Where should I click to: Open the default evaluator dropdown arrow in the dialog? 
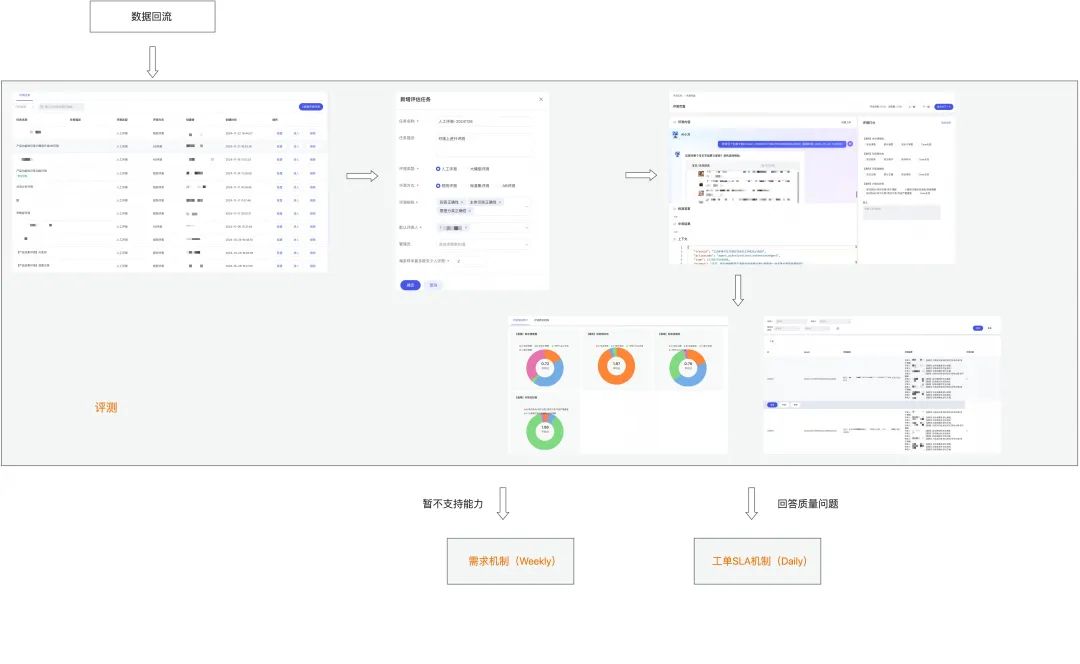(x=527, y=227)
